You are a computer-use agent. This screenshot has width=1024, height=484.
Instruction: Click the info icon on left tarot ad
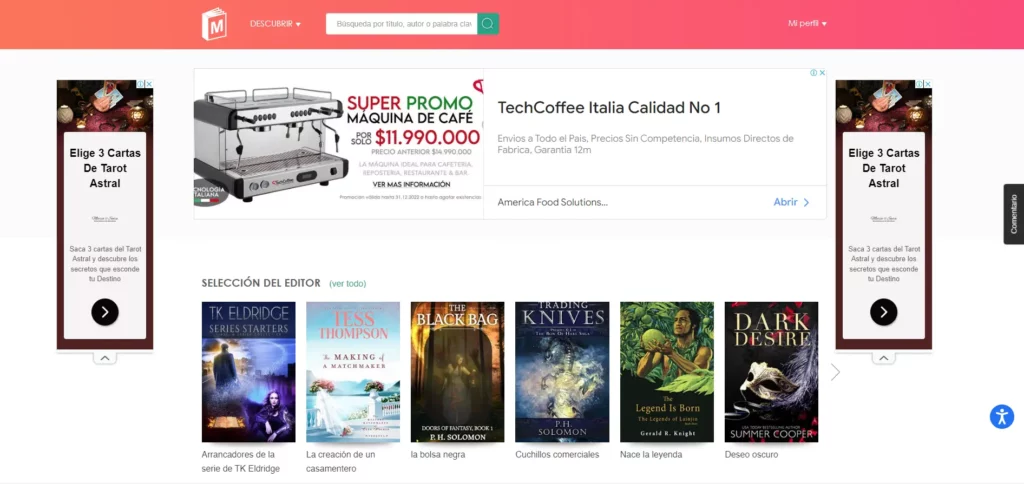(140, 84)
